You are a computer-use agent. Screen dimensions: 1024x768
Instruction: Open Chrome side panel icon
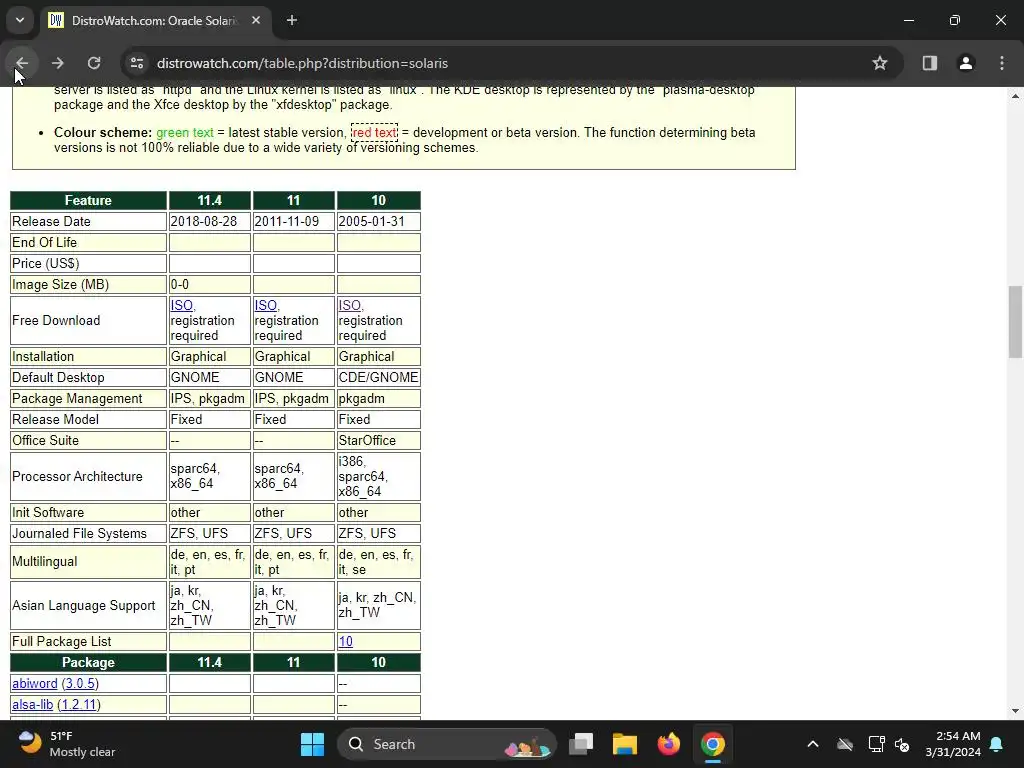(x=929, y=63)
